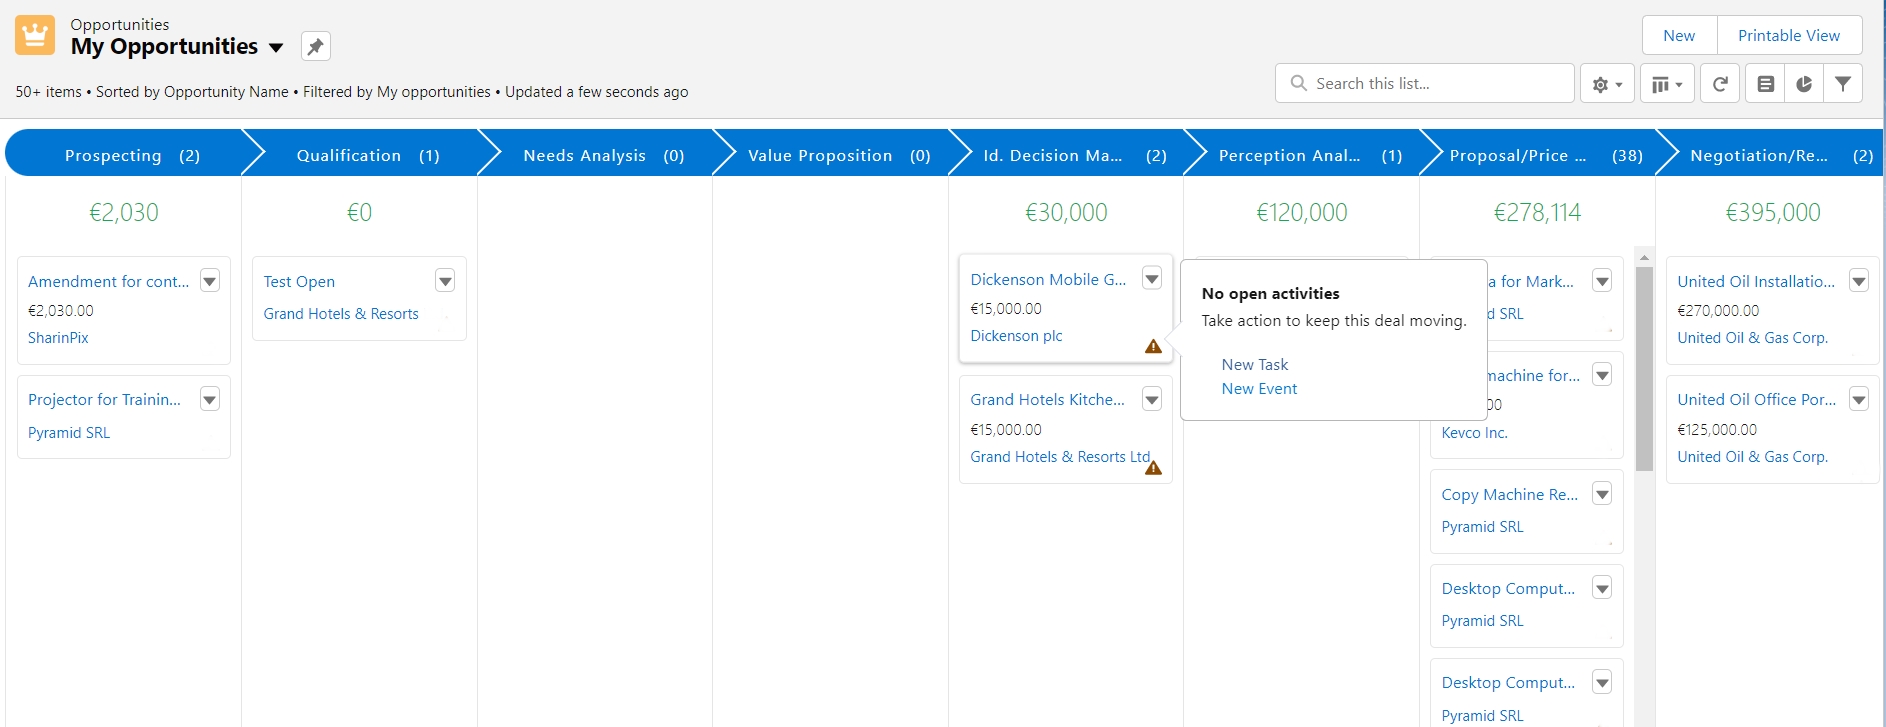Viewport: 1886px width, 727px height.
Task: Click the €278,114 column total
Action: tap(1537, 213)
